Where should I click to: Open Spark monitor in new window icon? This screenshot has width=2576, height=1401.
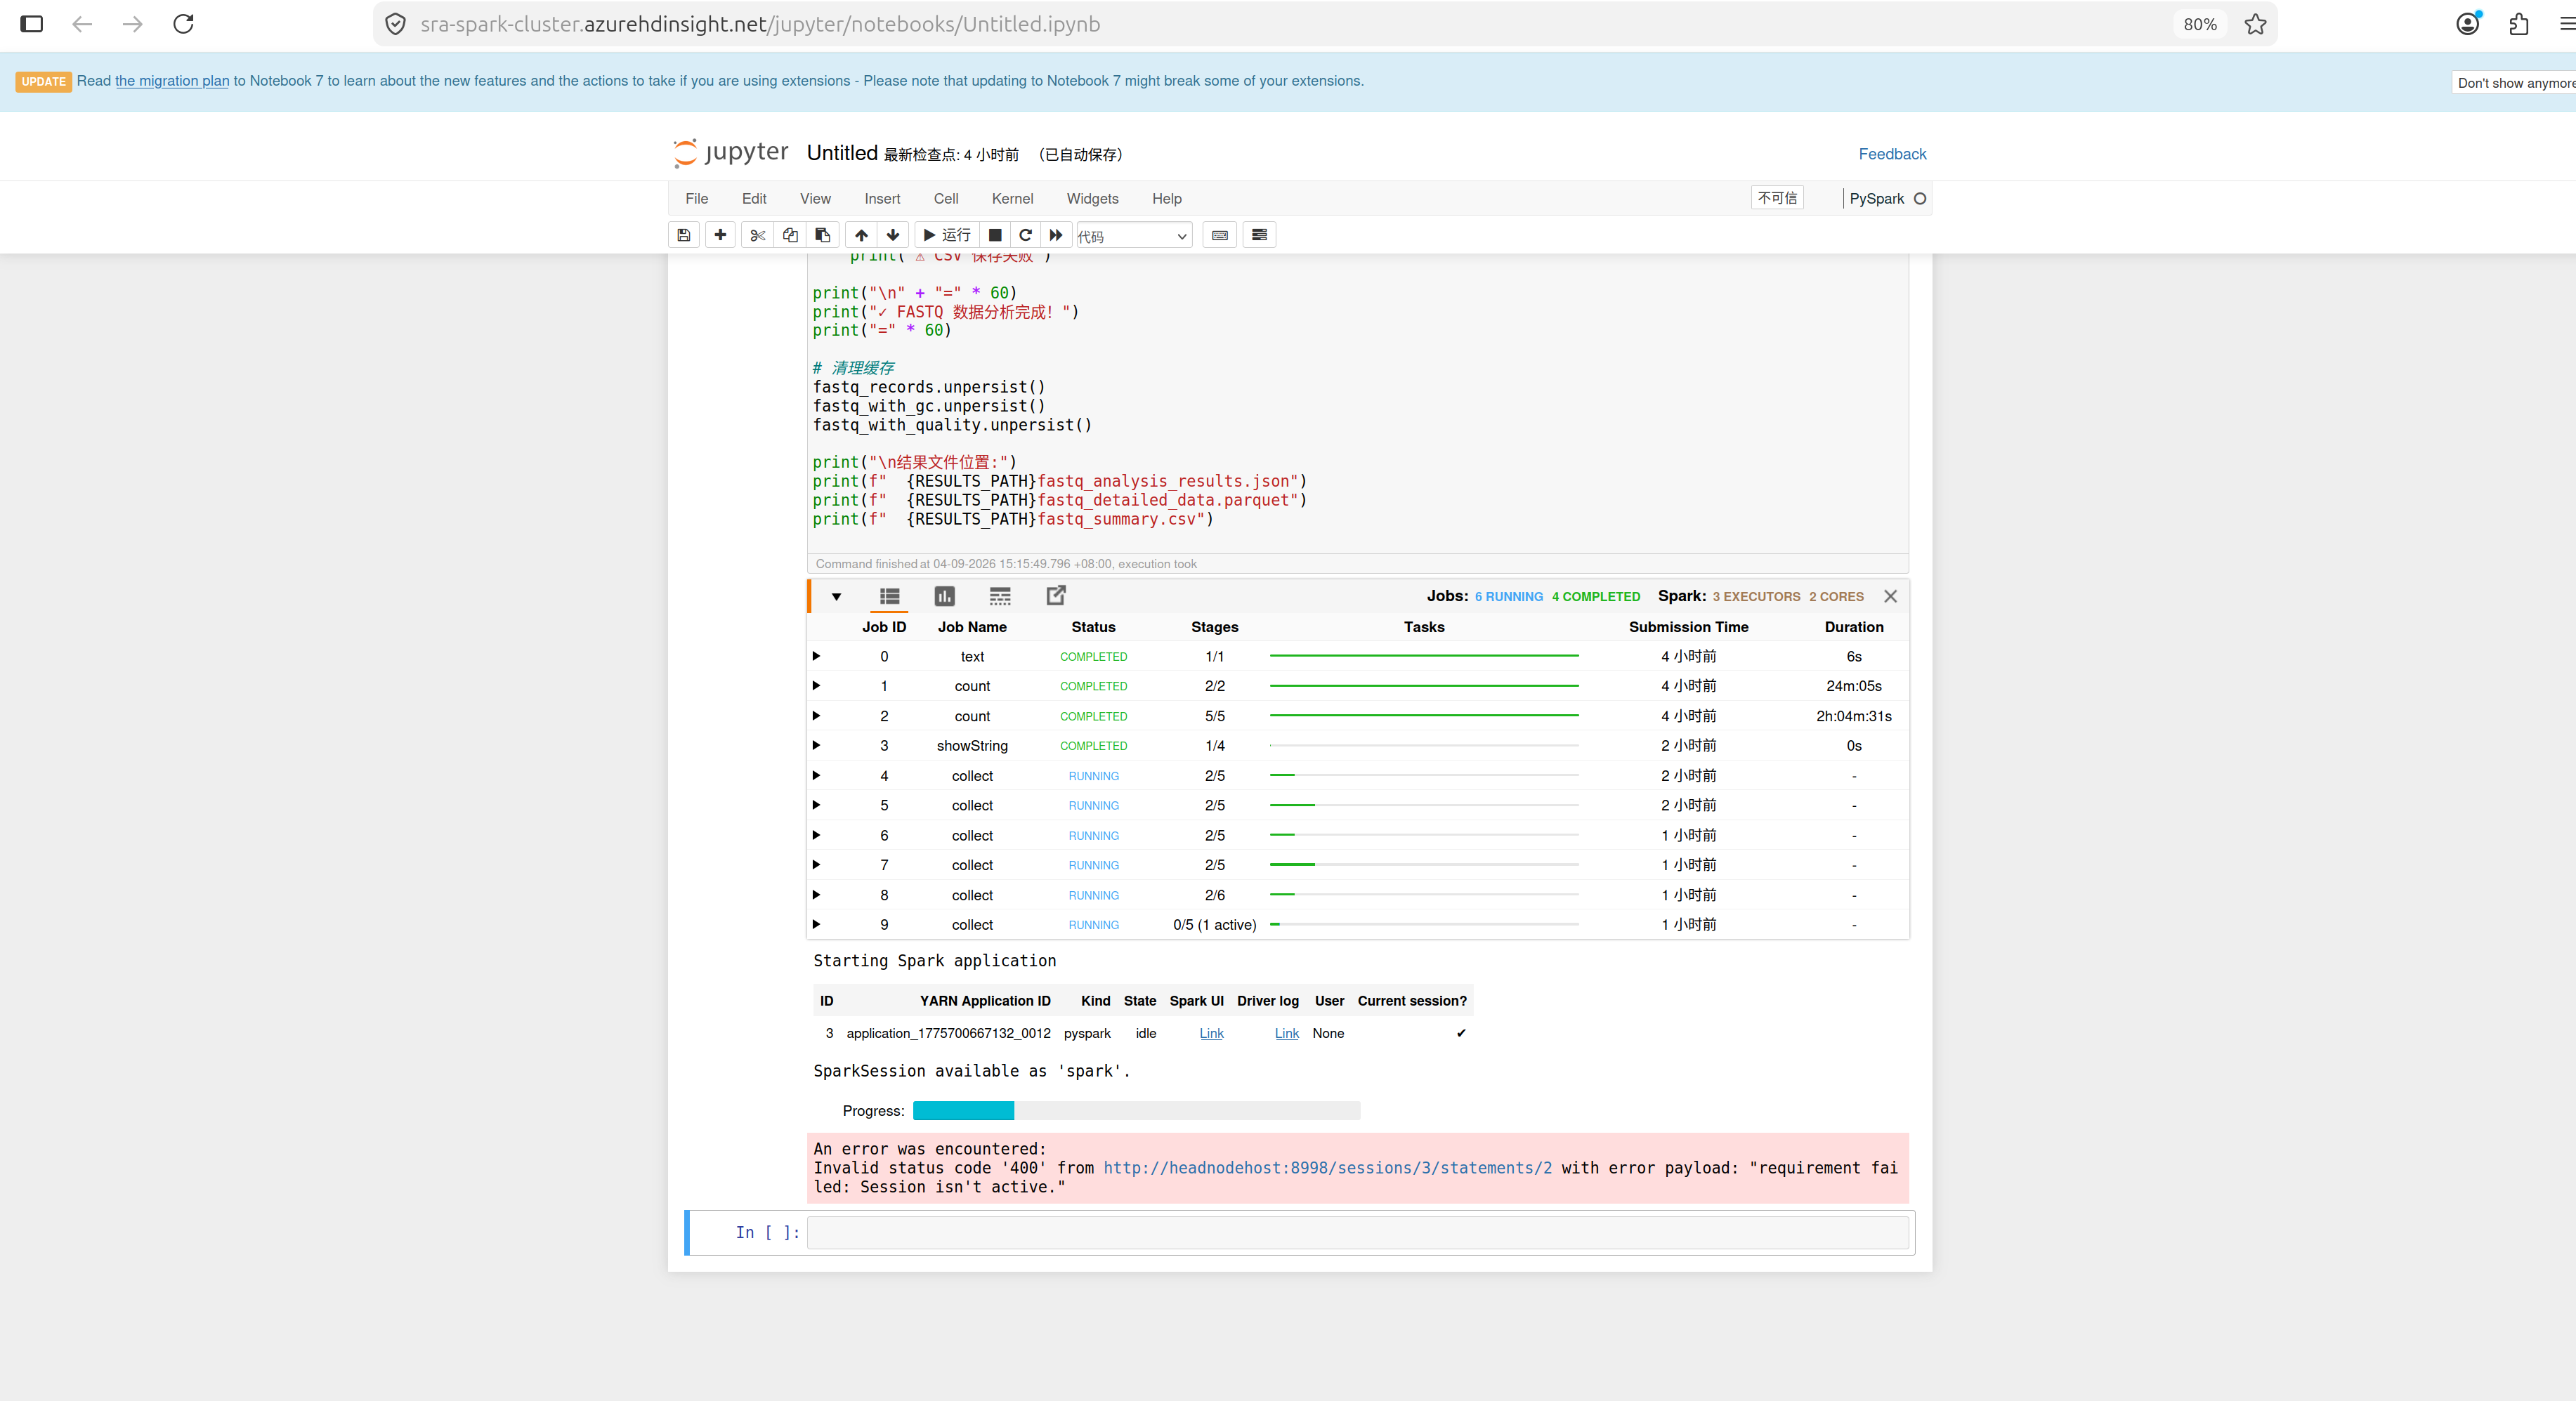(1056, 596)
